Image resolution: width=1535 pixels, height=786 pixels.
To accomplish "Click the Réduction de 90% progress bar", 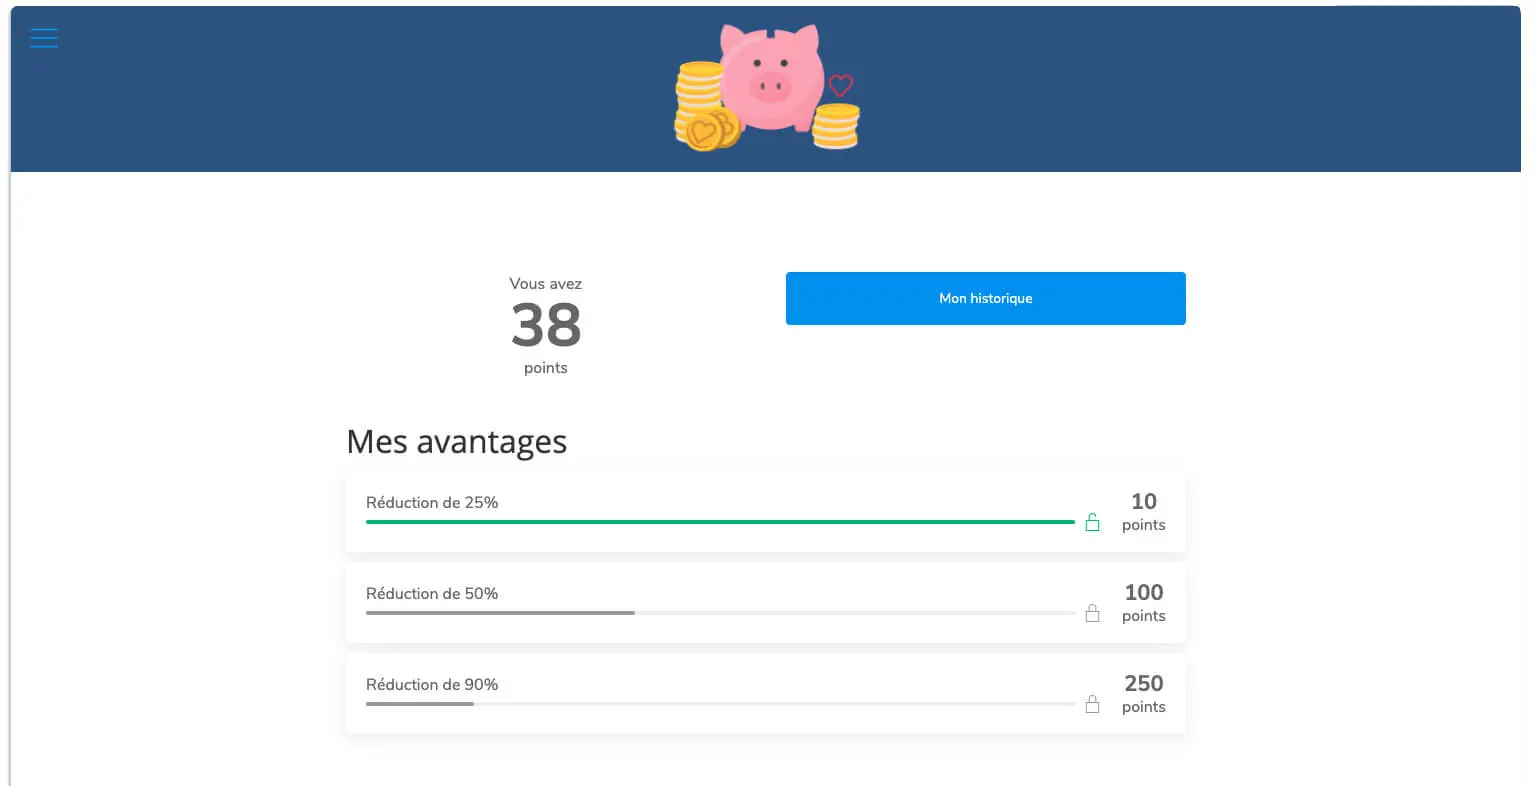I will point(720,704).
